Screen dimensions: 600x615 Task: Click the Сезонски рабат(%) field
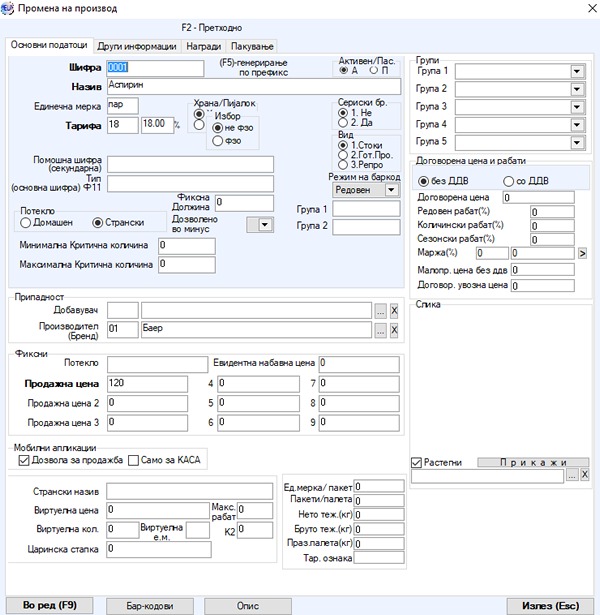(552, 239)
